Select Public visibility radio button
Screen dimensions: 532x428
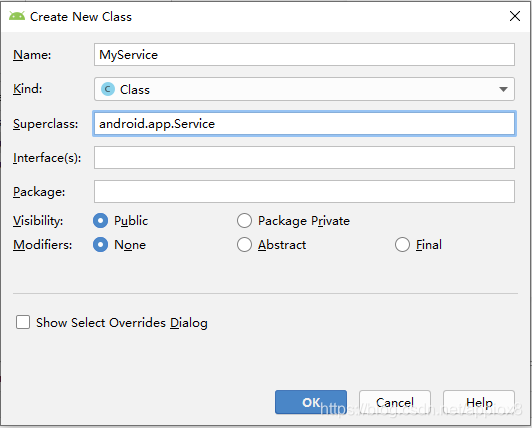pyautogui.click(x=100, y=221)
